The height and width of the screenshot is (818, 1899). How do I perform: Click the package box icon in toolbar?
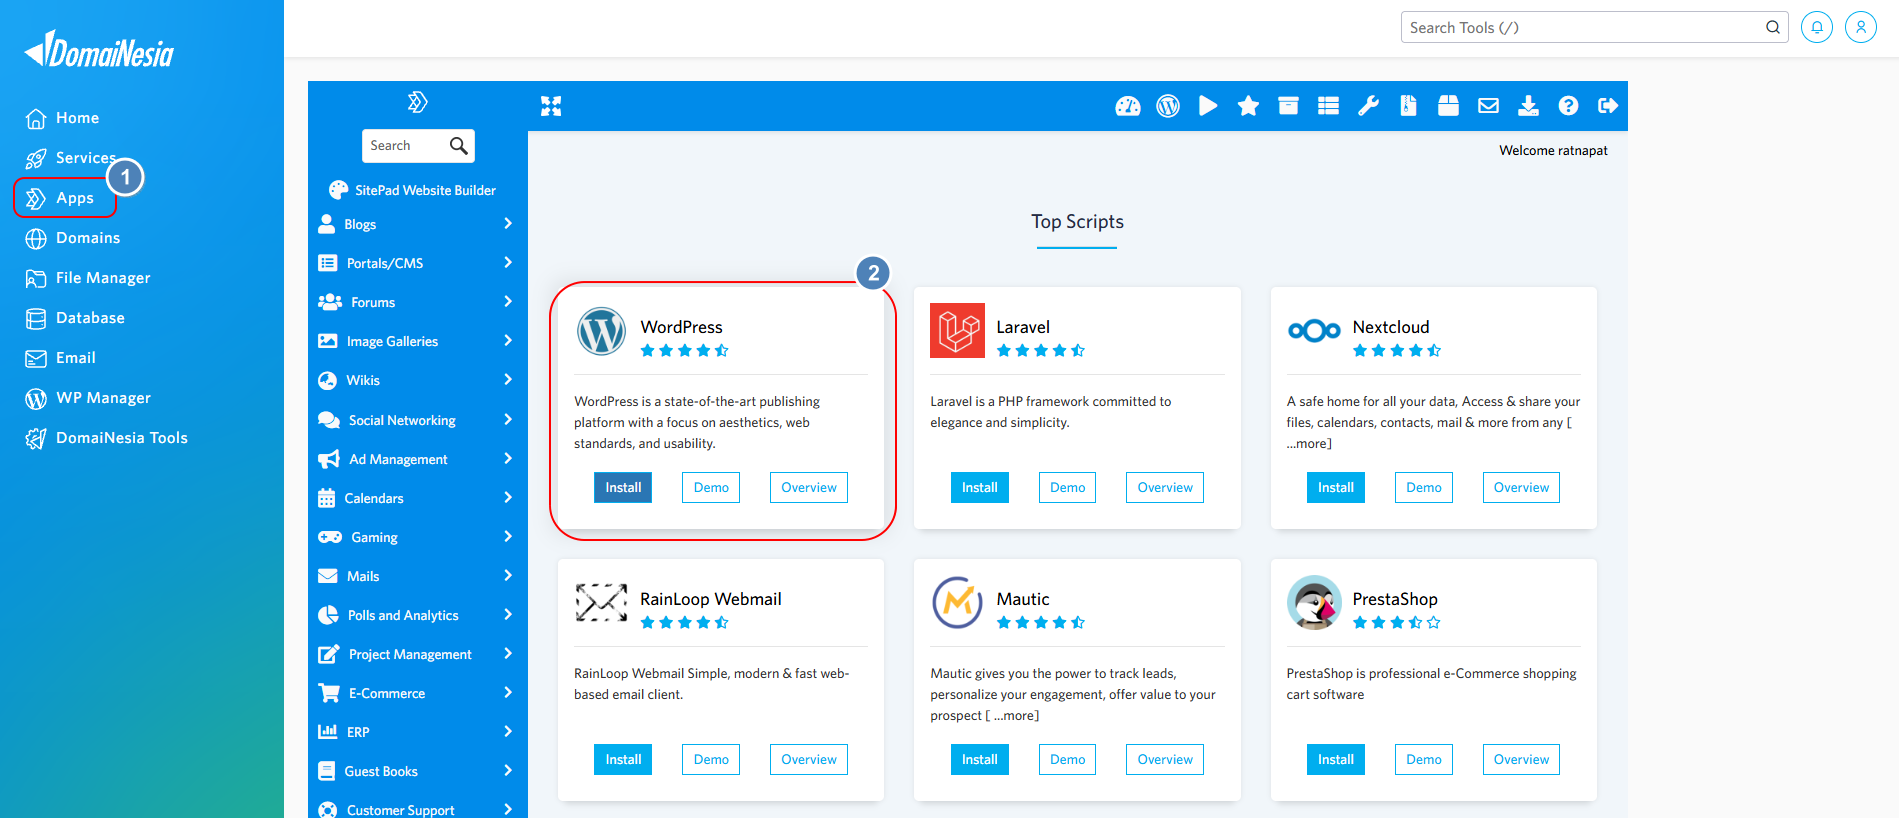pos(1448,106)
